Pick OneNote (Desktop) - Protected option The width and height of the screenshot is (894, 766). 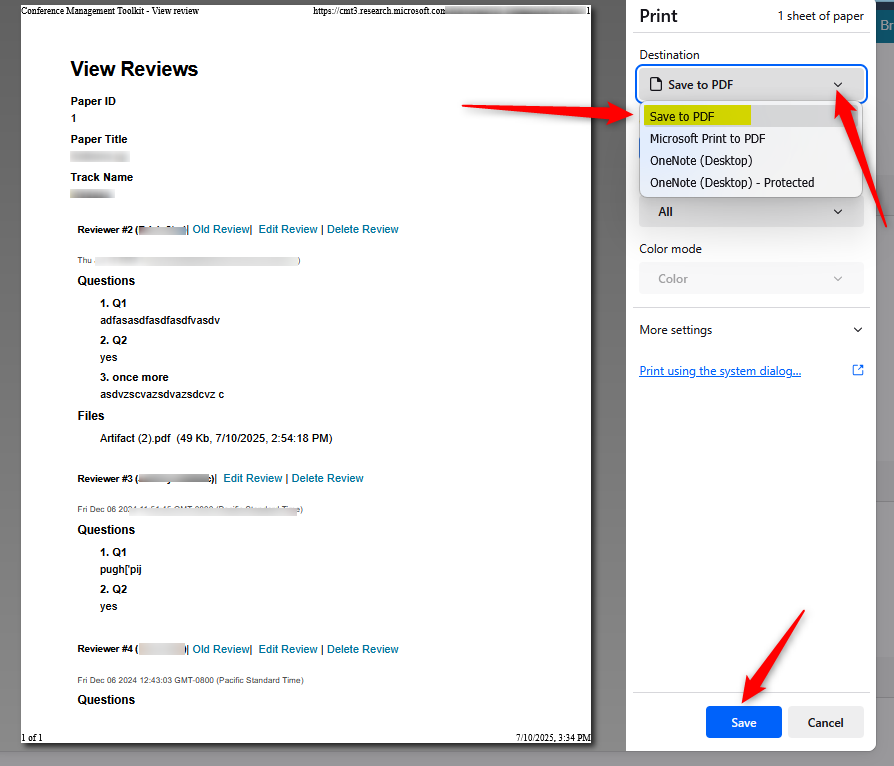click(x=732, y=183)
